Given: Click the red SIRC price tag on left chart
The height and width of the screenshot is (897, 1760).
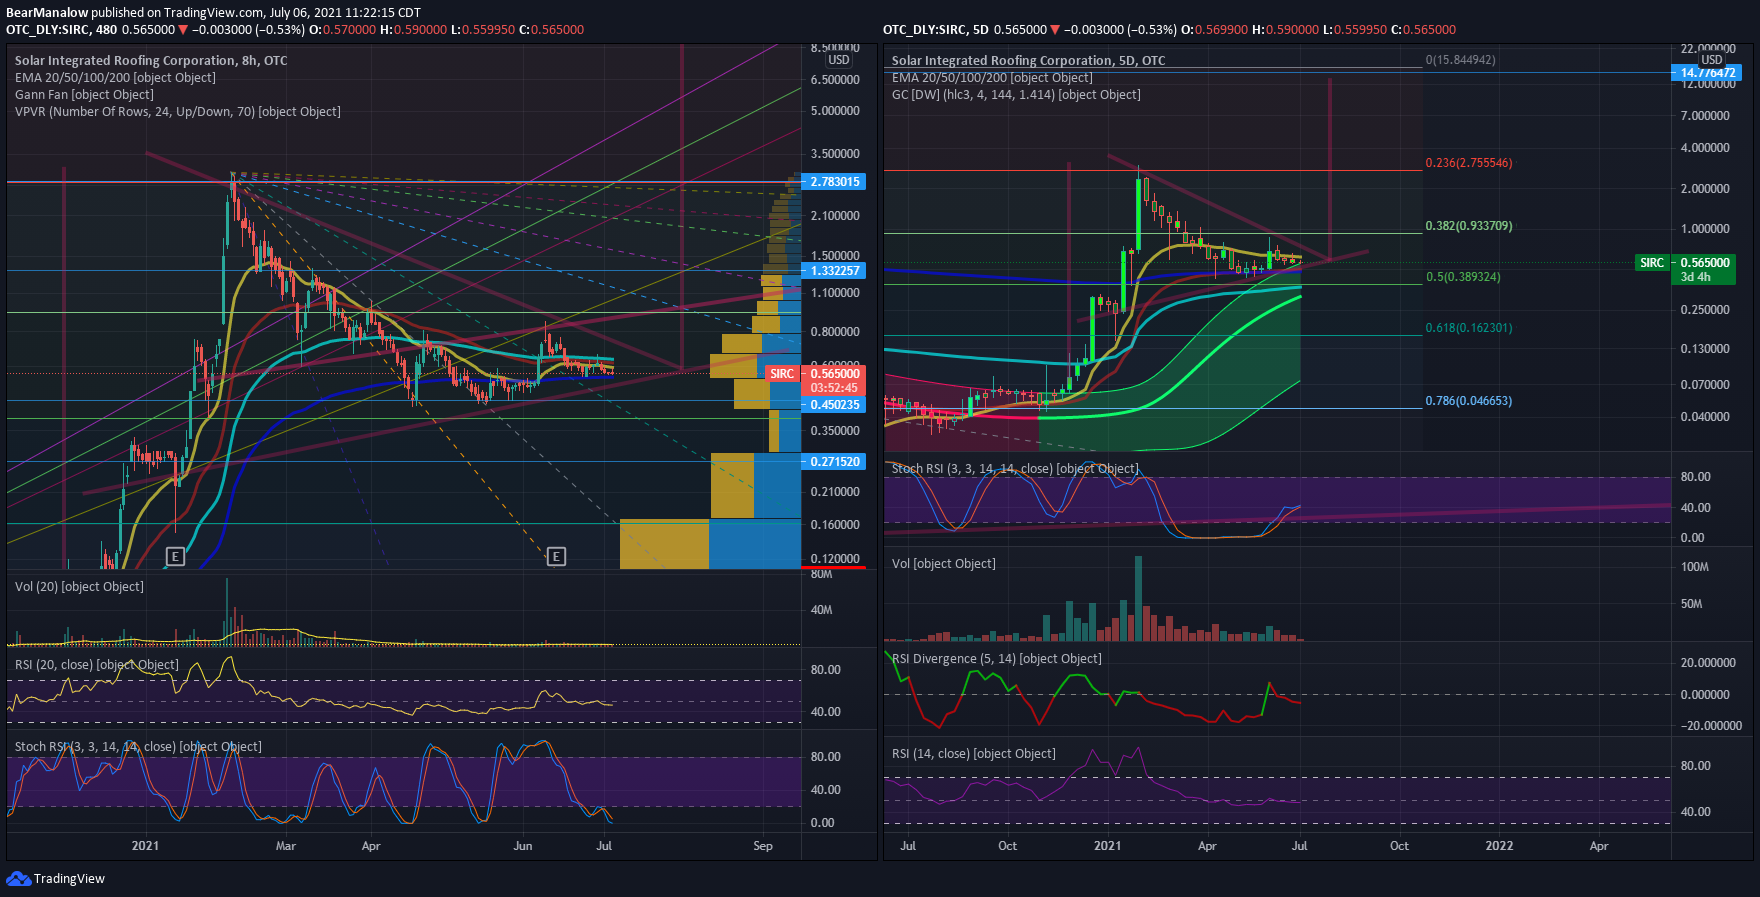Looking at the screenshot, I should pos(782,374).
